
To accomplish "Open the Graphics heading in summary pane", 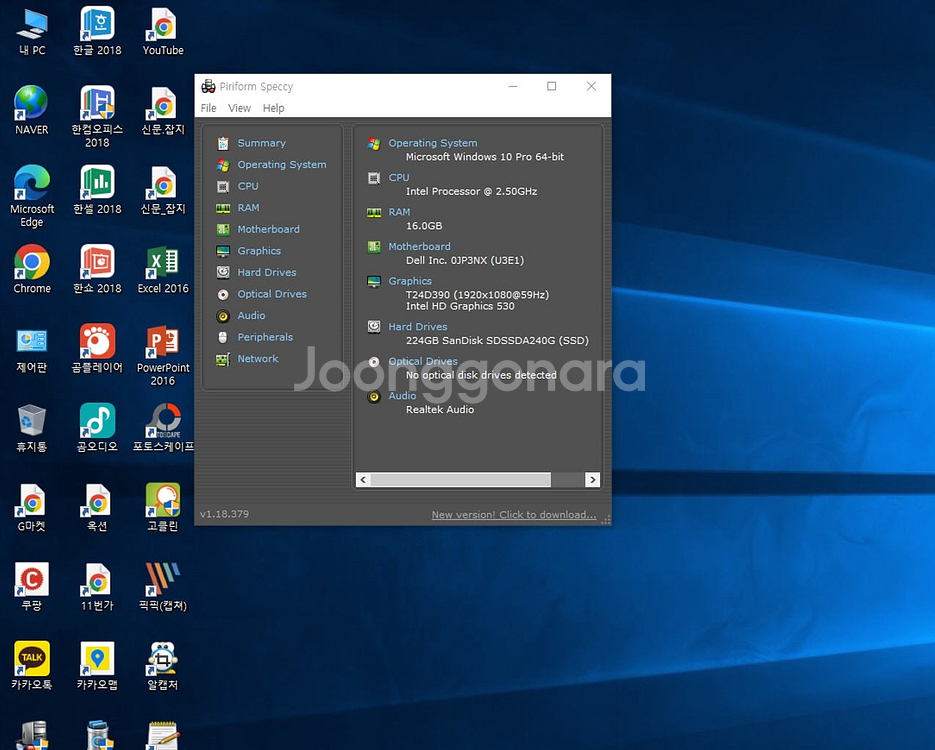I will point(410,281).
